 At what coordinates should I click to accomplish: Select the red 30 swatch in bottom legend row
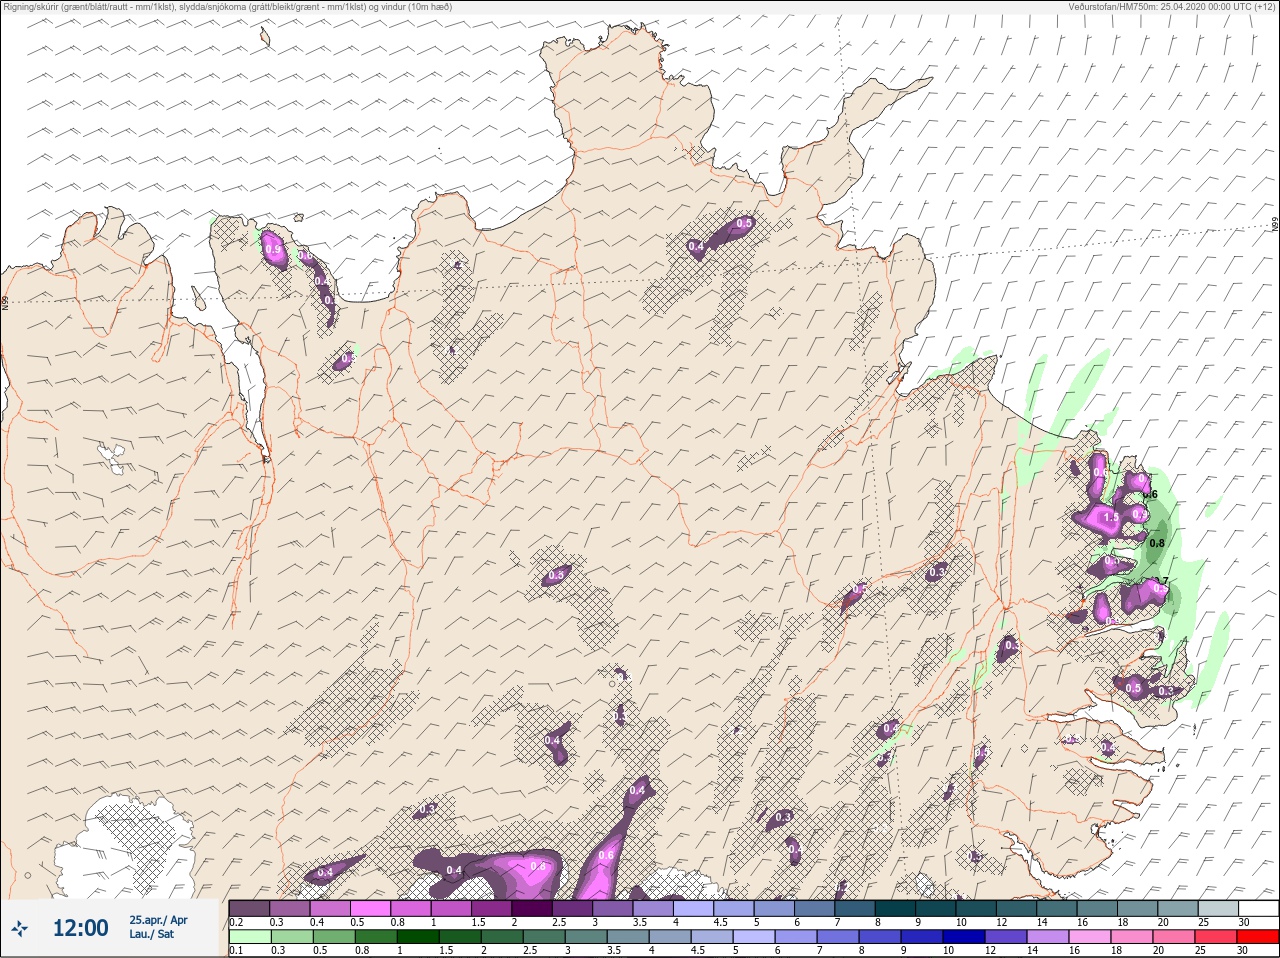click(x=1259, y=937)
